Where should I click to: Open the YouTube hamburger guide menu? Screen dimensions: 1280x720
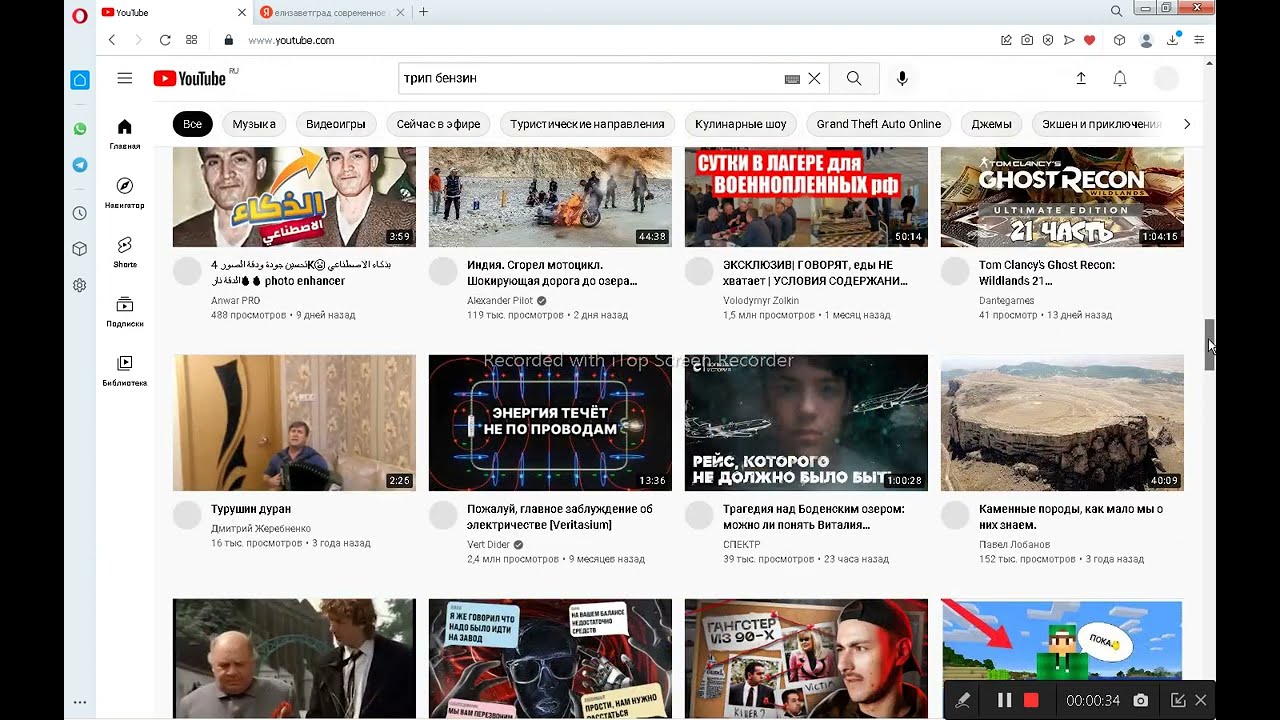(x=124, y=78)
